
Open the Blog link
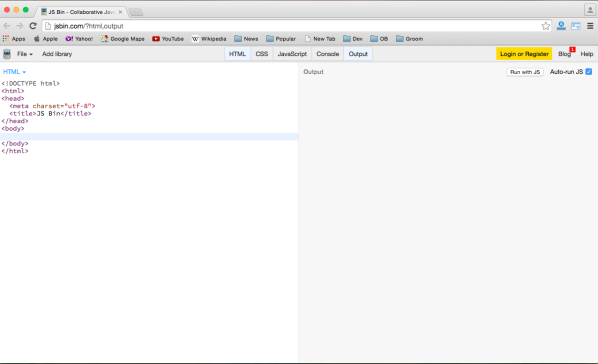564,54
